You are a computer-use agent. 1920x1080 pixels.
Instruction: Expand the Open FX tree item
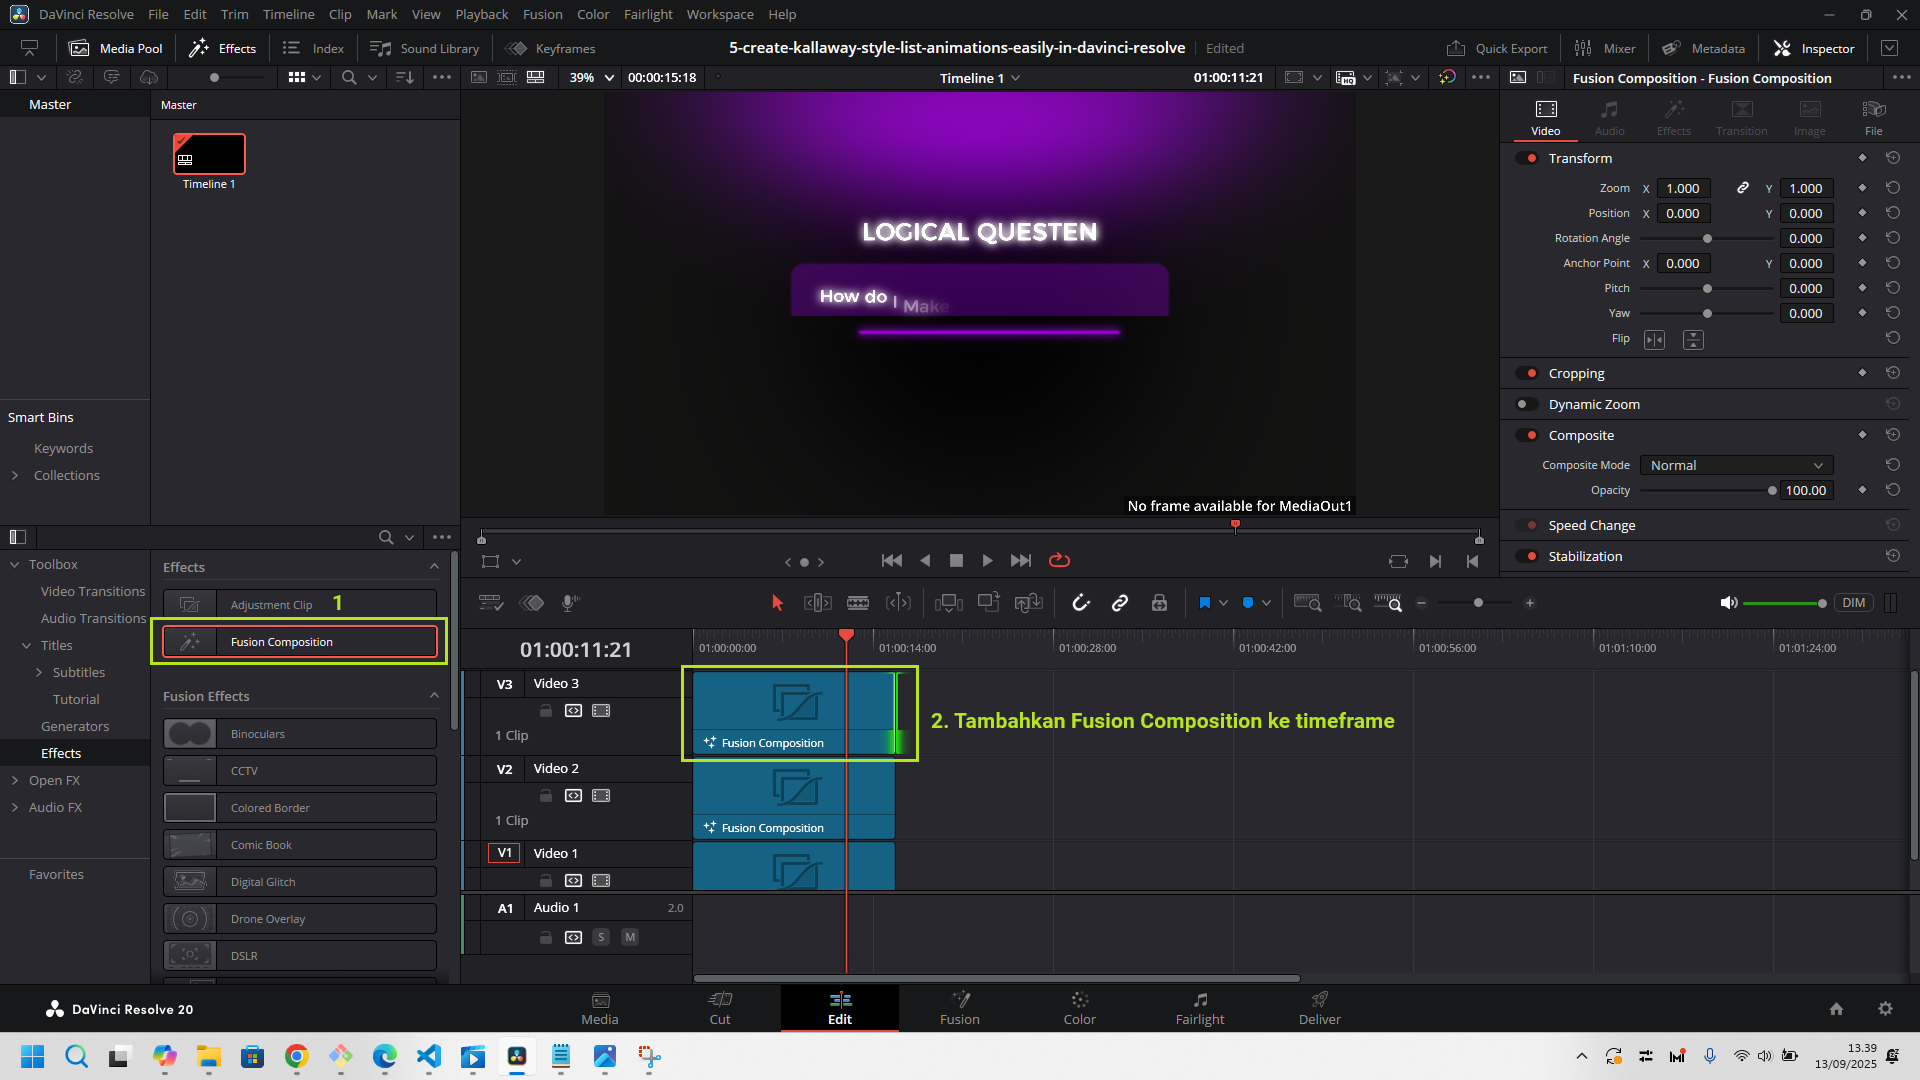tap(15, 780)
